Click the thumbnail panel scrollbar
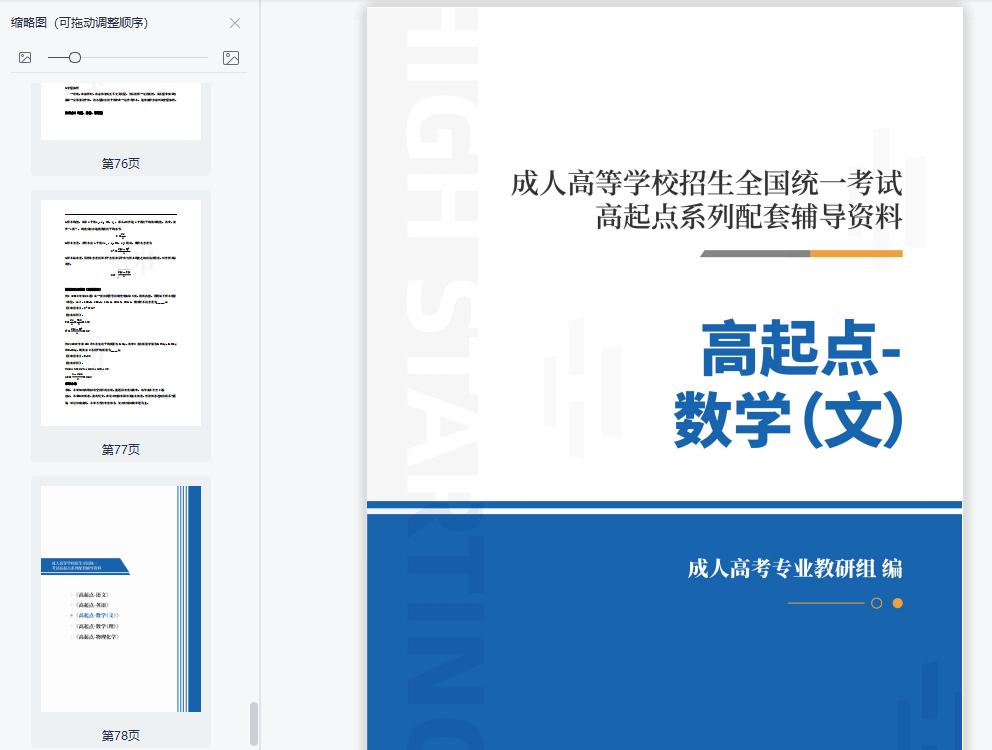 click(x=254, y=723)
